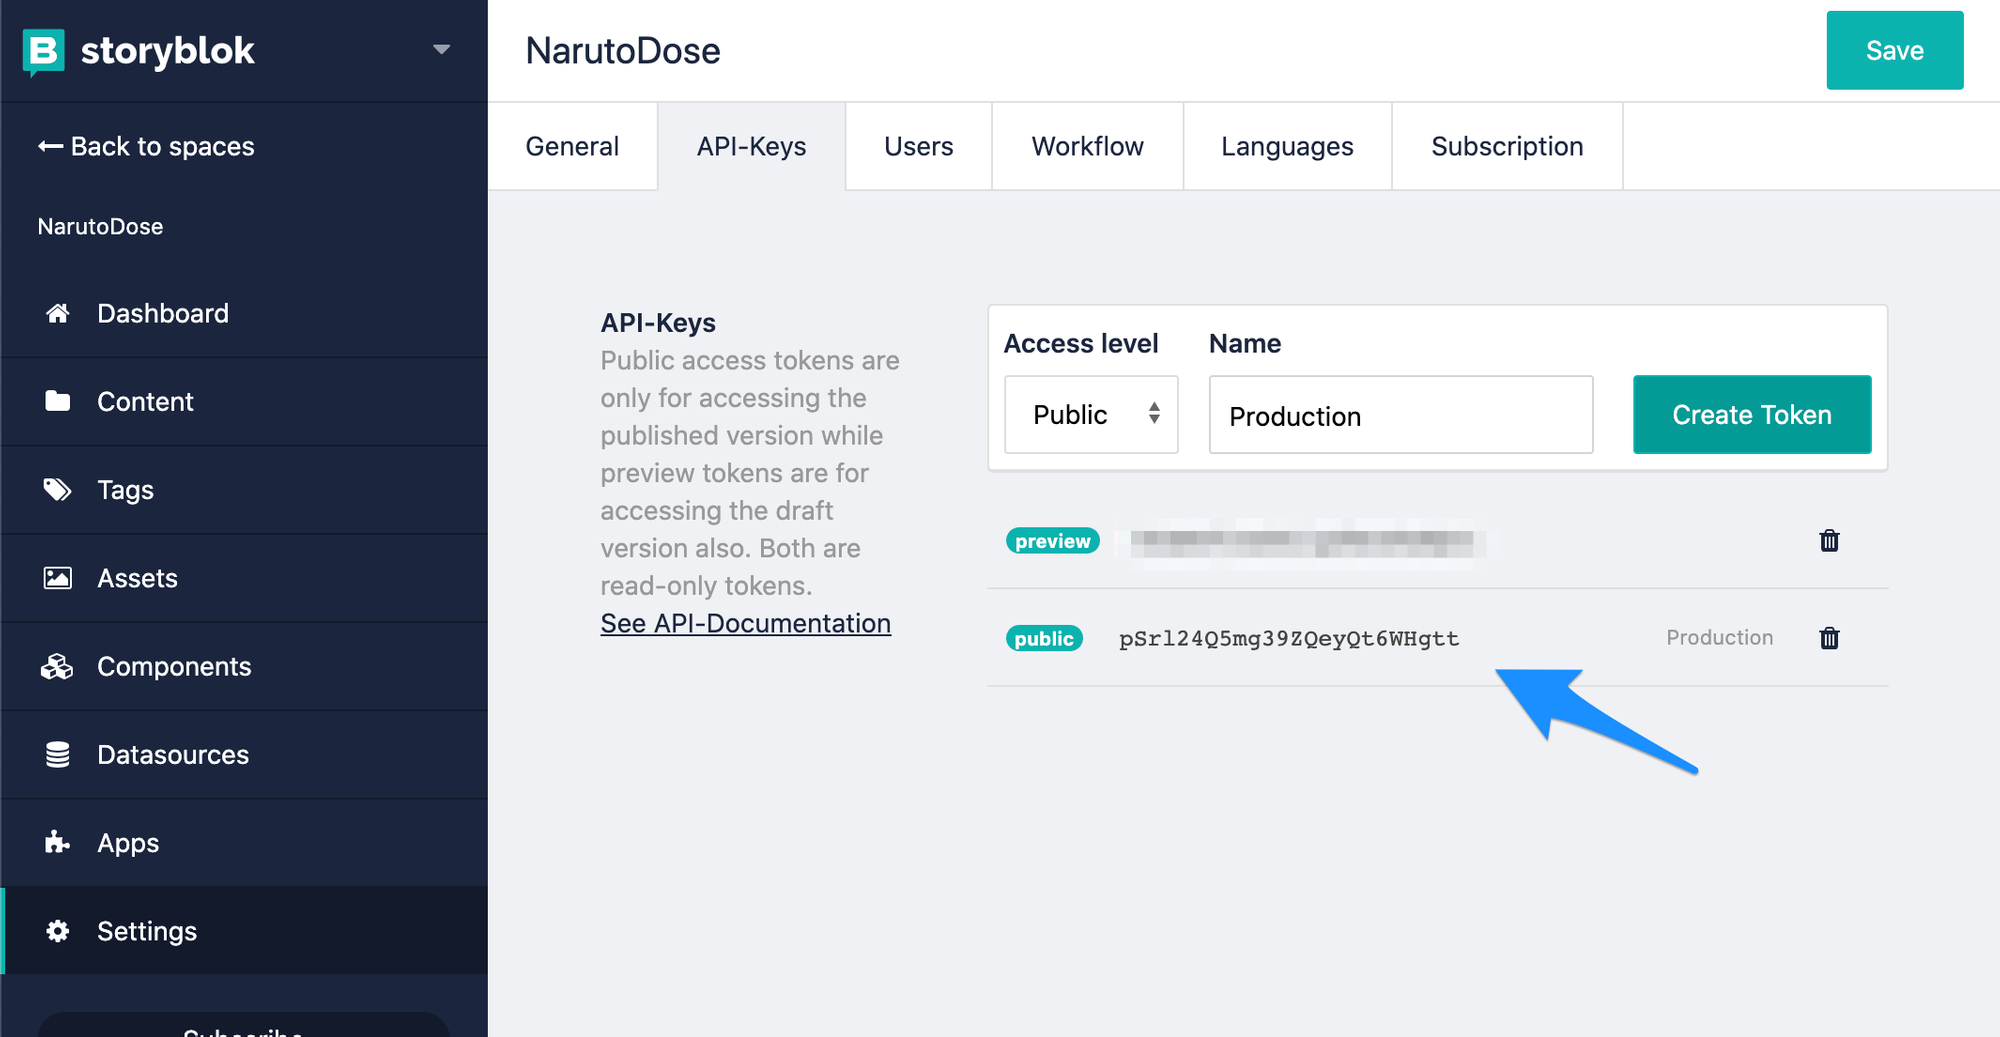Click the Storyblok logo icon
This screenshot has width=2000, height=1037.
tap(43, 51)
